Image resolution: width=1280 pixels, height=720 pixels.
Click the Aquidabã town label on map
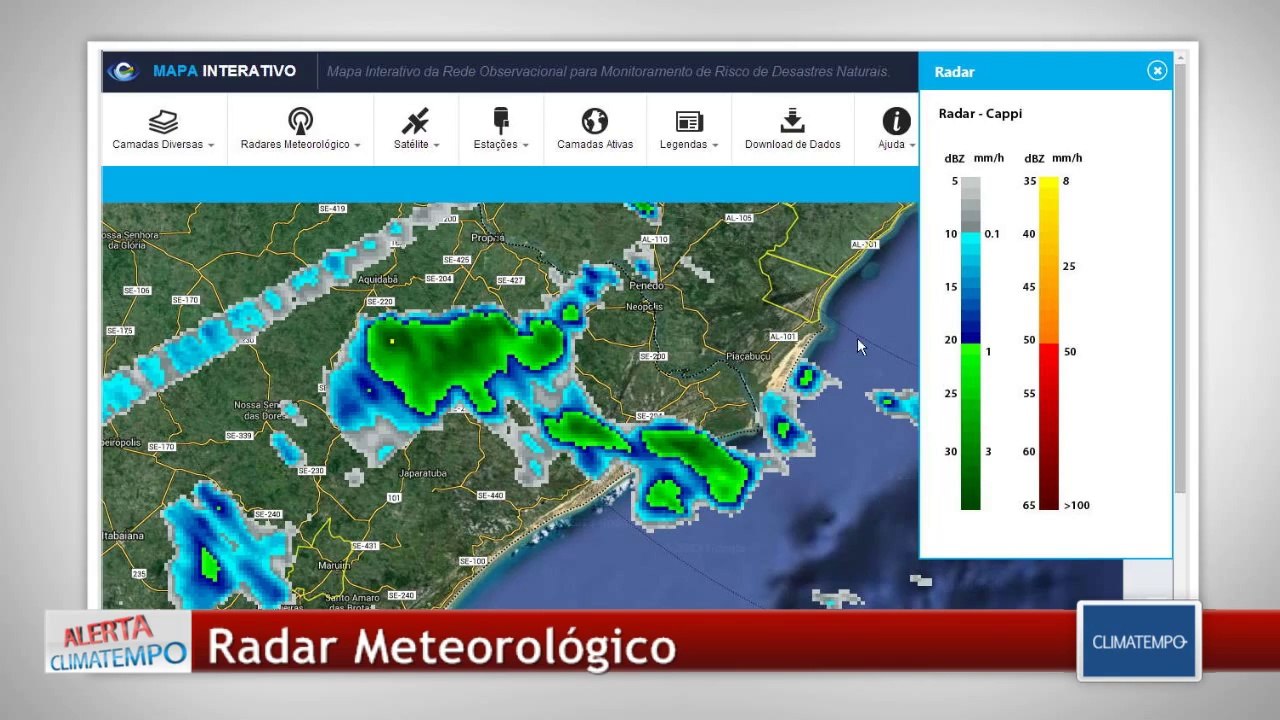(378, 280)
